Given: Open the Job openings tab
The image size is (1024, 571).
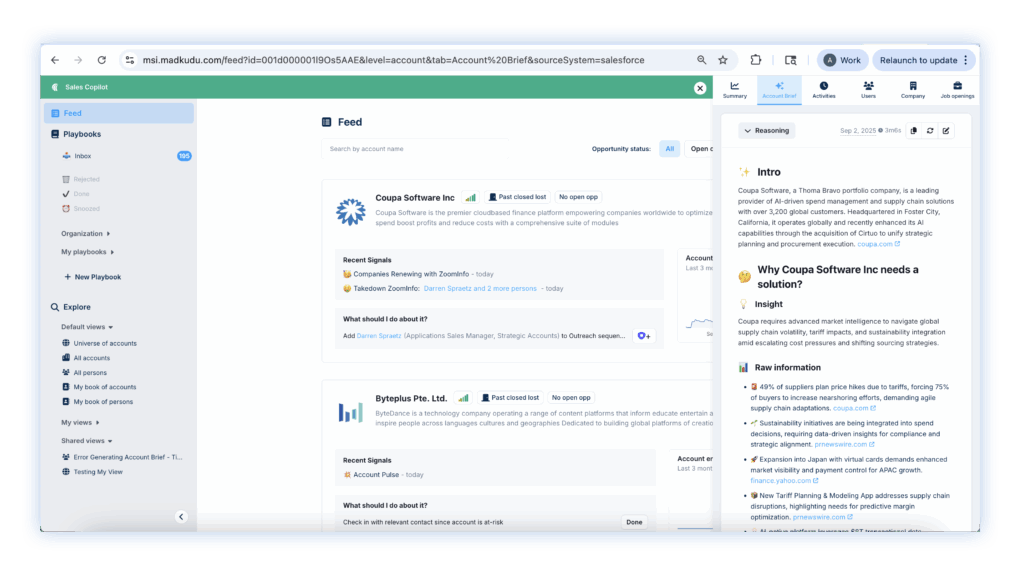Looking at the screenshot, I should point(957,90).
